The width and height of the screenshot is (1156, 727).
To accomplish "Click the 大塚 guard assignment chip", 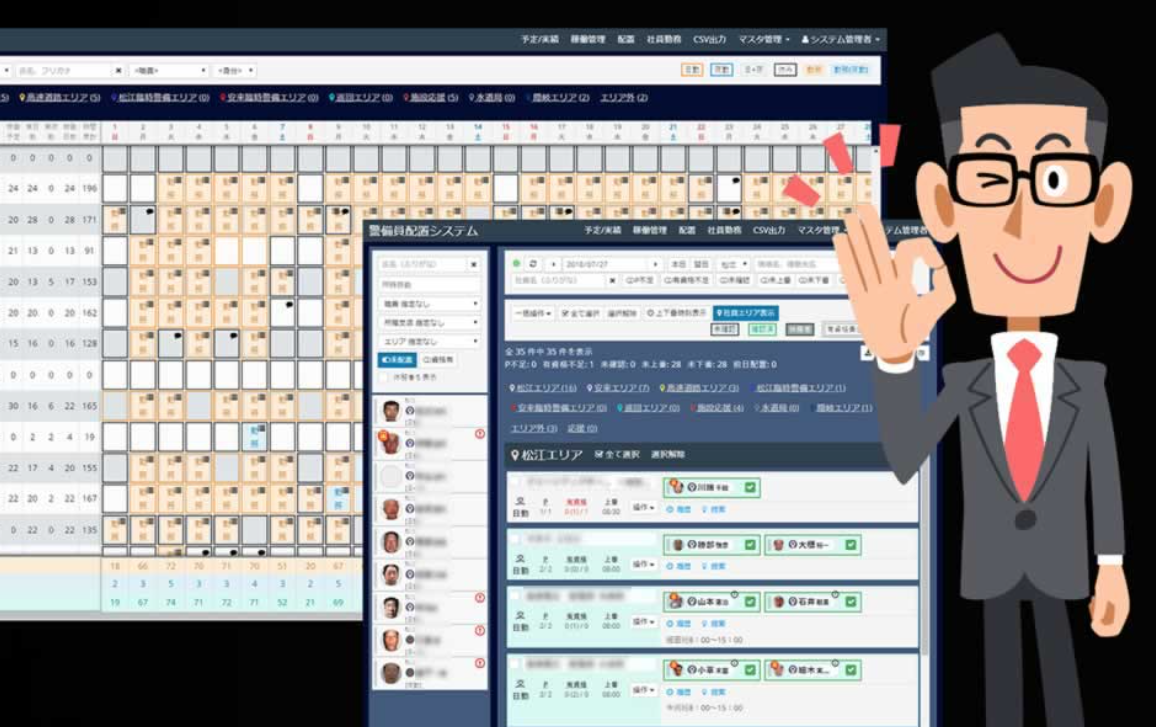I will pos(811,545).
